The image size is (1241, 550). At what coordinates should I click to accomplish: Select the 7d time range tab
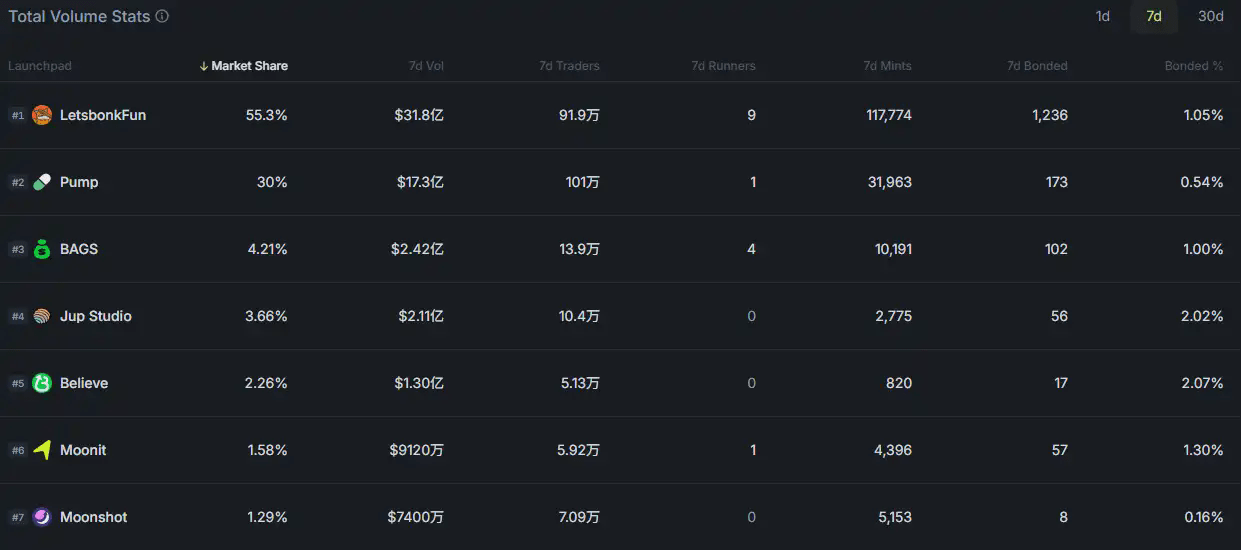[x=1154, y=16]
